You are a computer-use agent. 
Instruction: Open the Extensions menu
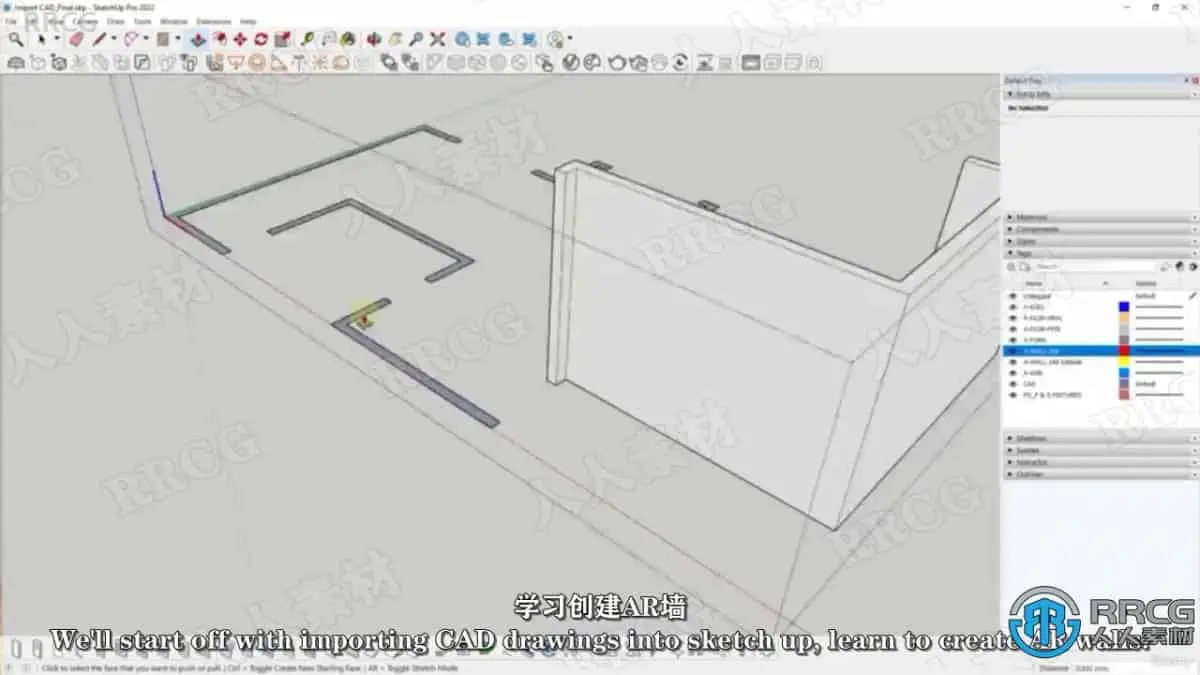click(x=215, y=21)
